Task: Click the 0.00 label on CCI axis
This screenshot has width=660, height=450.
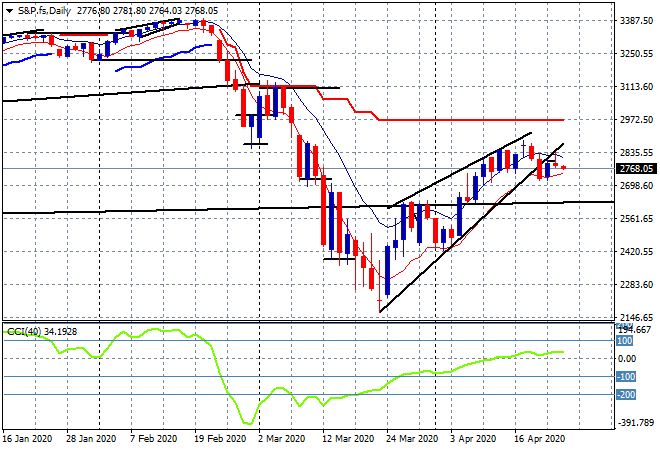Action: [627, 359]
